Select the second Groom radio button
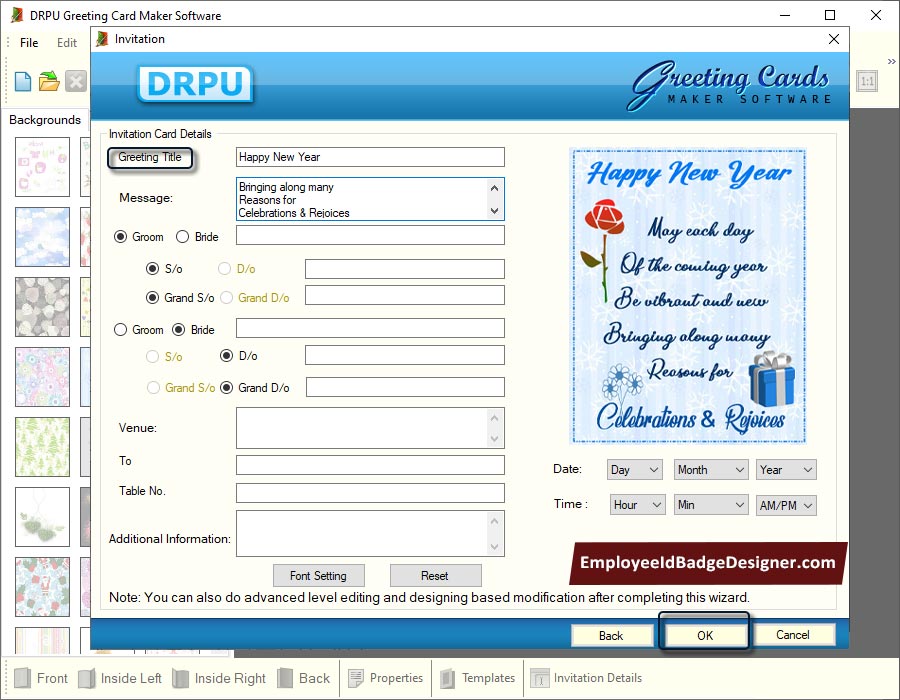 point(121,330)
